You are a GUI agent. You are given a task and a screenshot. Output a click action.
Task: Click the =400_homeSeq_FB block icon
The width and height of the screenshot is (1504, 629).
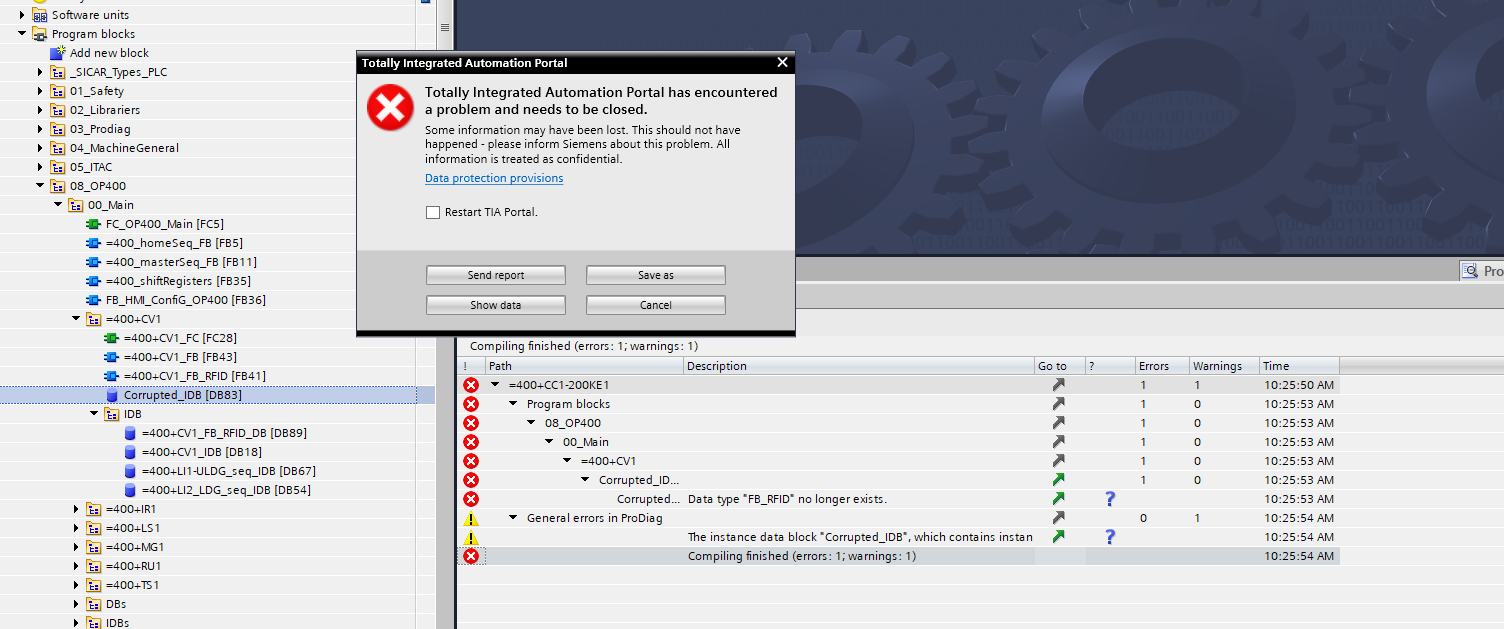click(x=94, y=243)
